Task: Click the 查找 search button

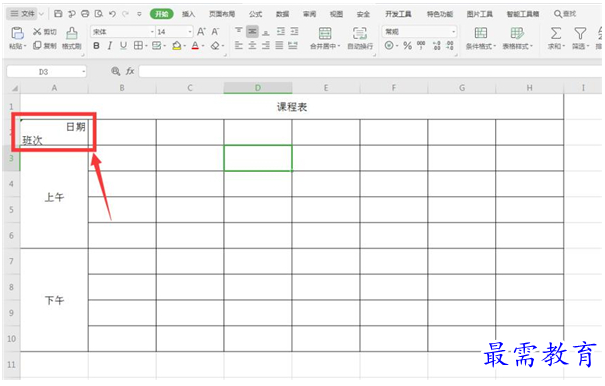Action: tap(565, 14)
